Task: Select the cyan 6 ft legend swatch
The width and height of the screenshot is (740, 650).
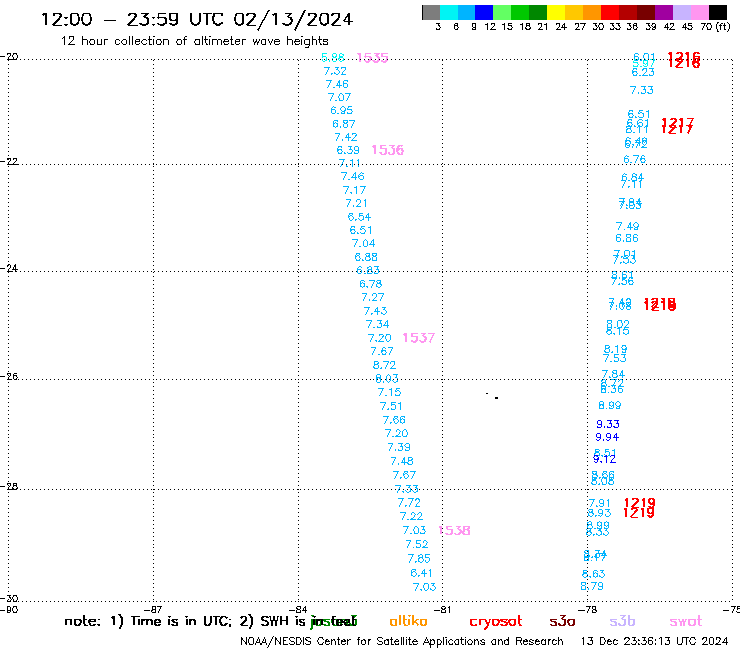Action: pos(449,12)
